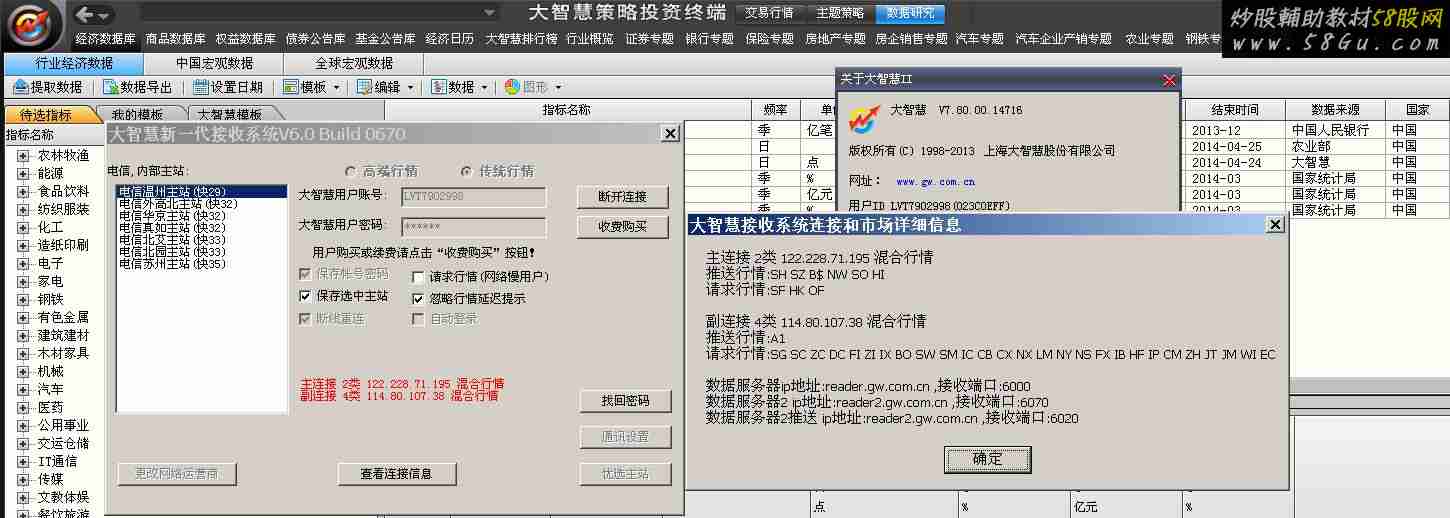Screen dimensions: 1450x518
Task: Select the 建筑建材 tree item
Action: (x=63, y=335)
